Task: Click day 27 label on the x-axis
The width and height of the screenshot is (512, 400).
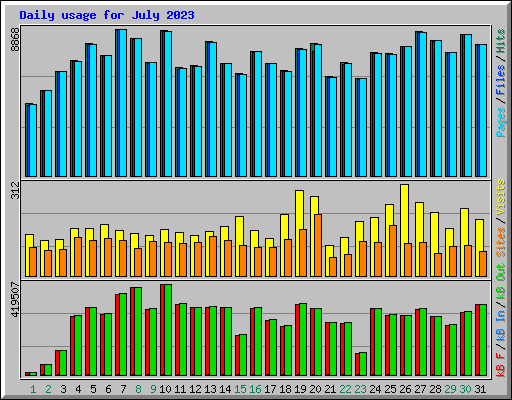Action: click(420, 389)
